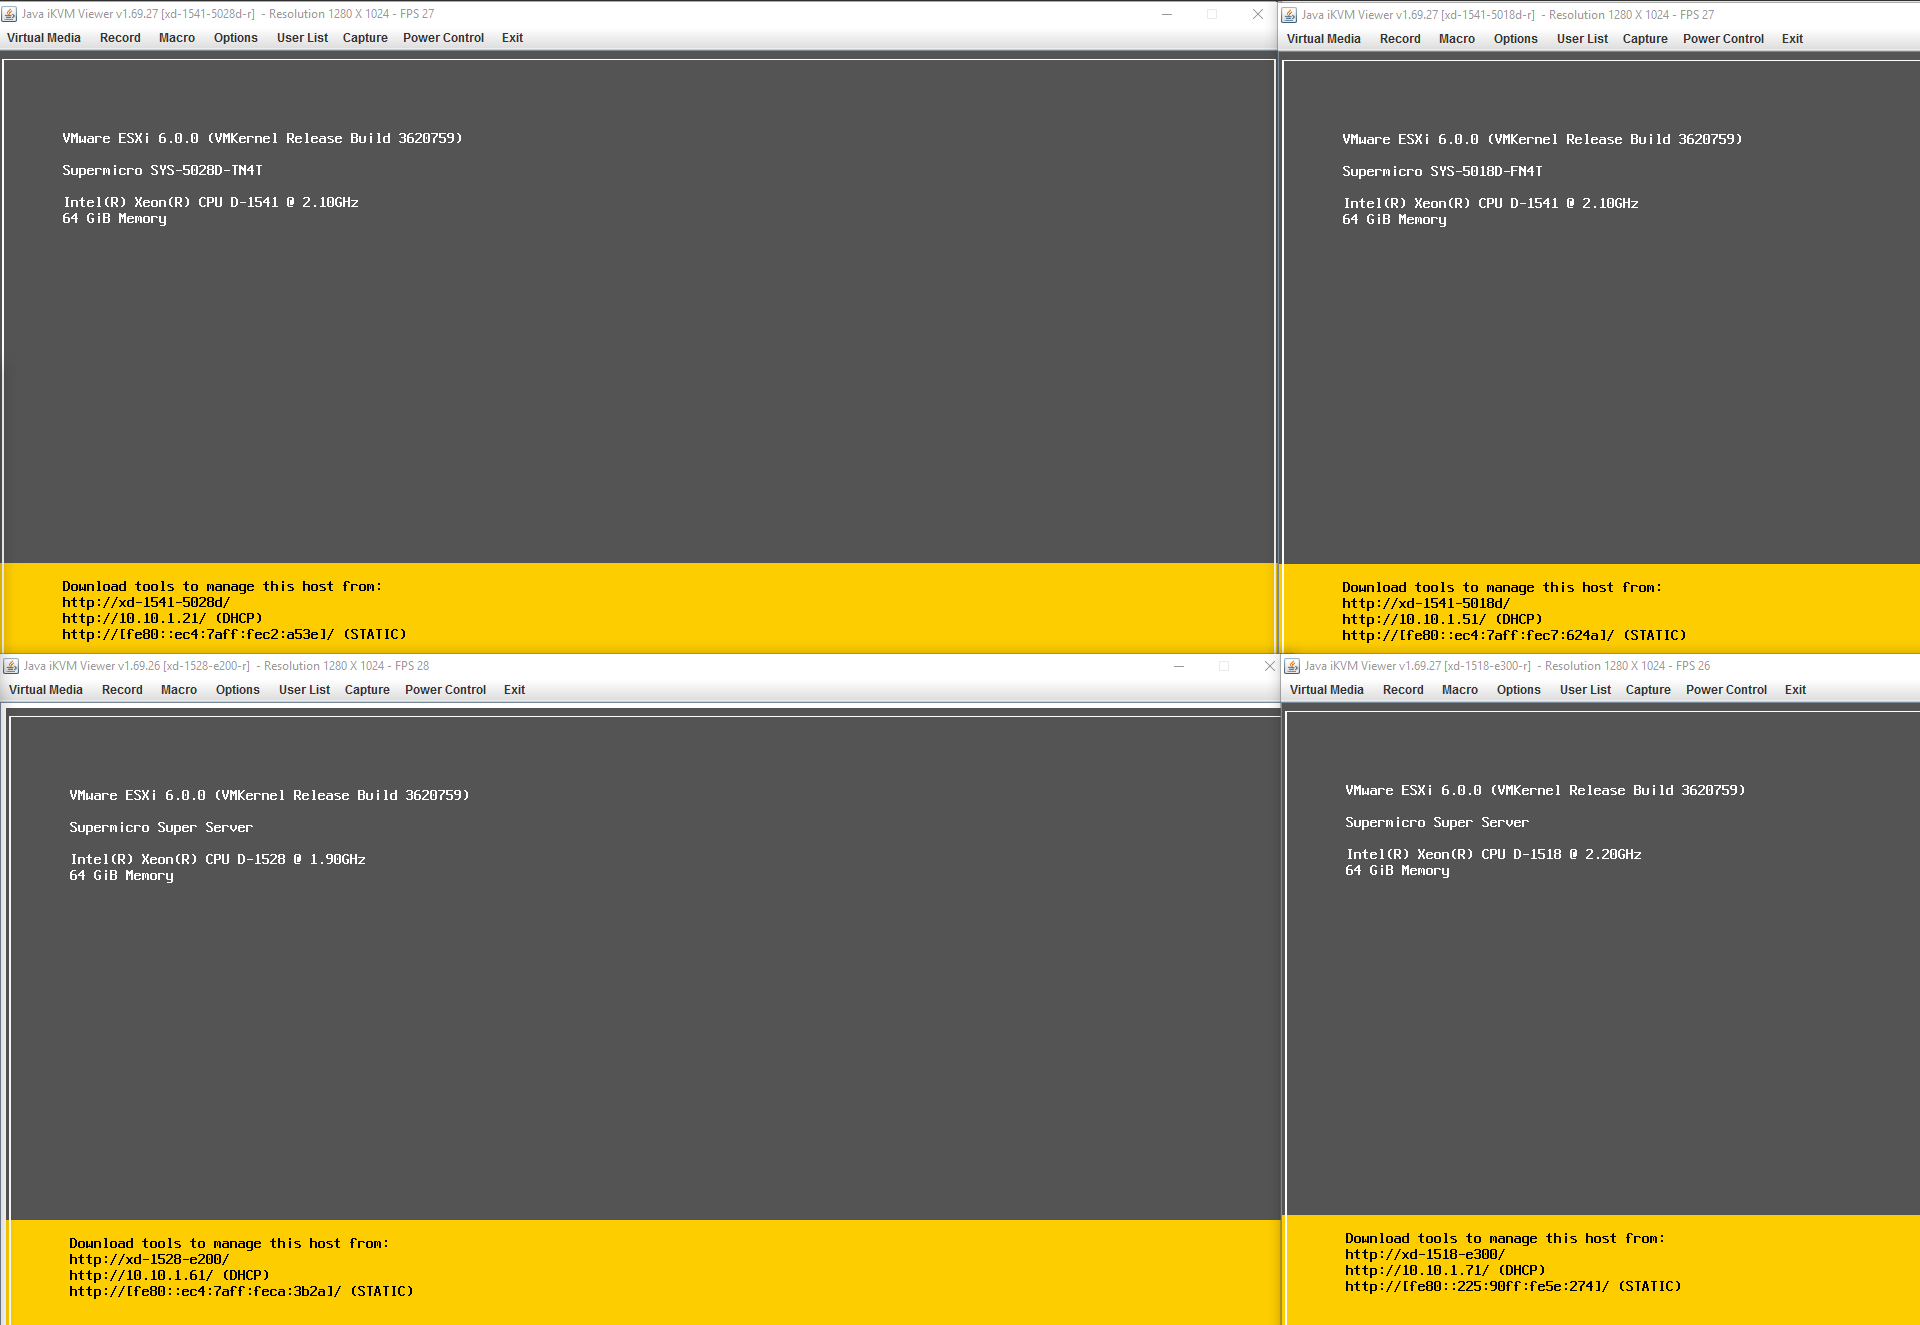Open Macro menu in xd-1528-e200-r window

179,690
